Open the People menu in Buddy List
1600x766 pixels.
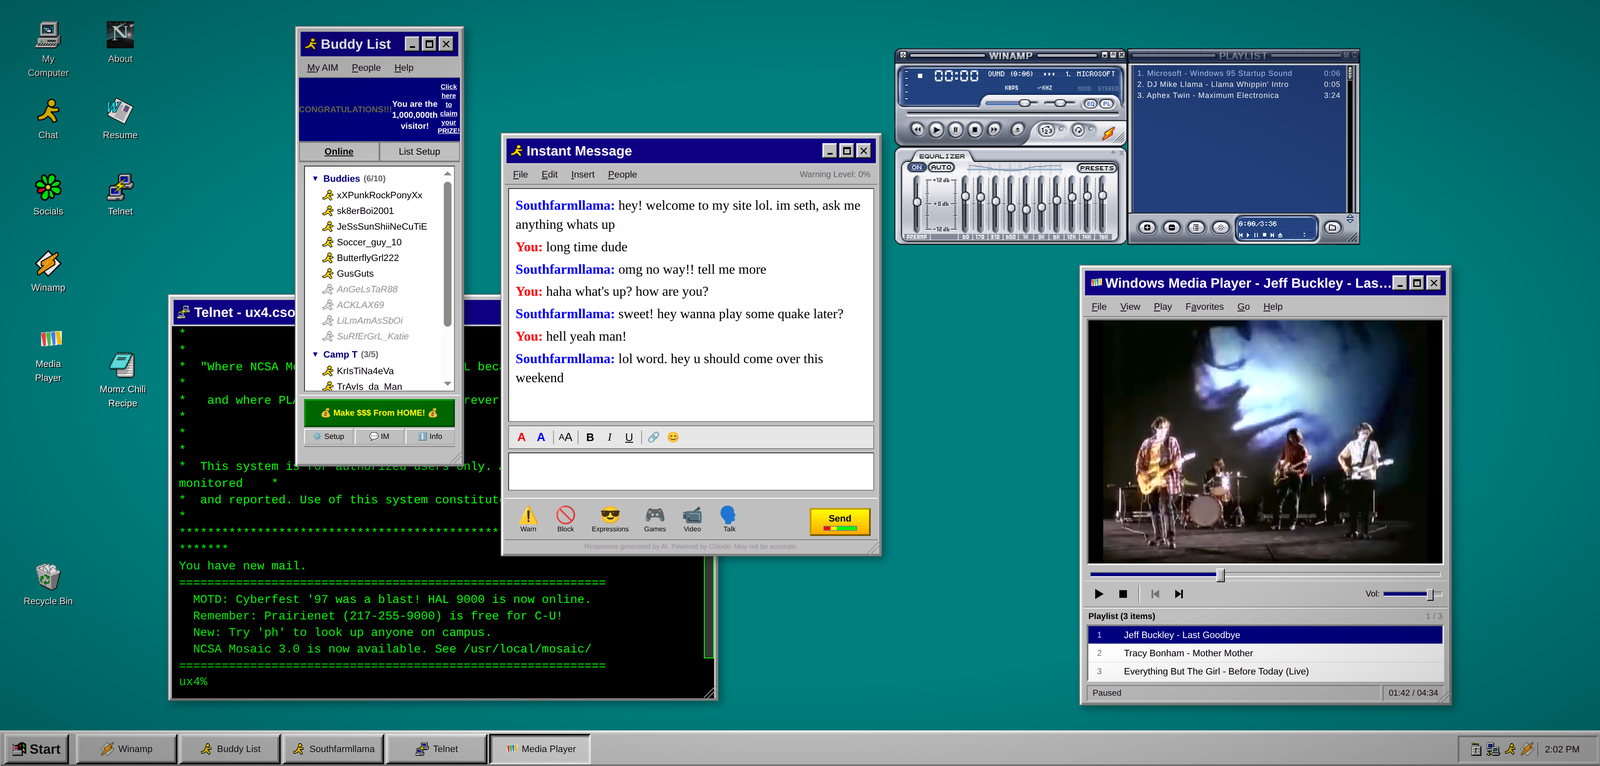coord(366,68)
